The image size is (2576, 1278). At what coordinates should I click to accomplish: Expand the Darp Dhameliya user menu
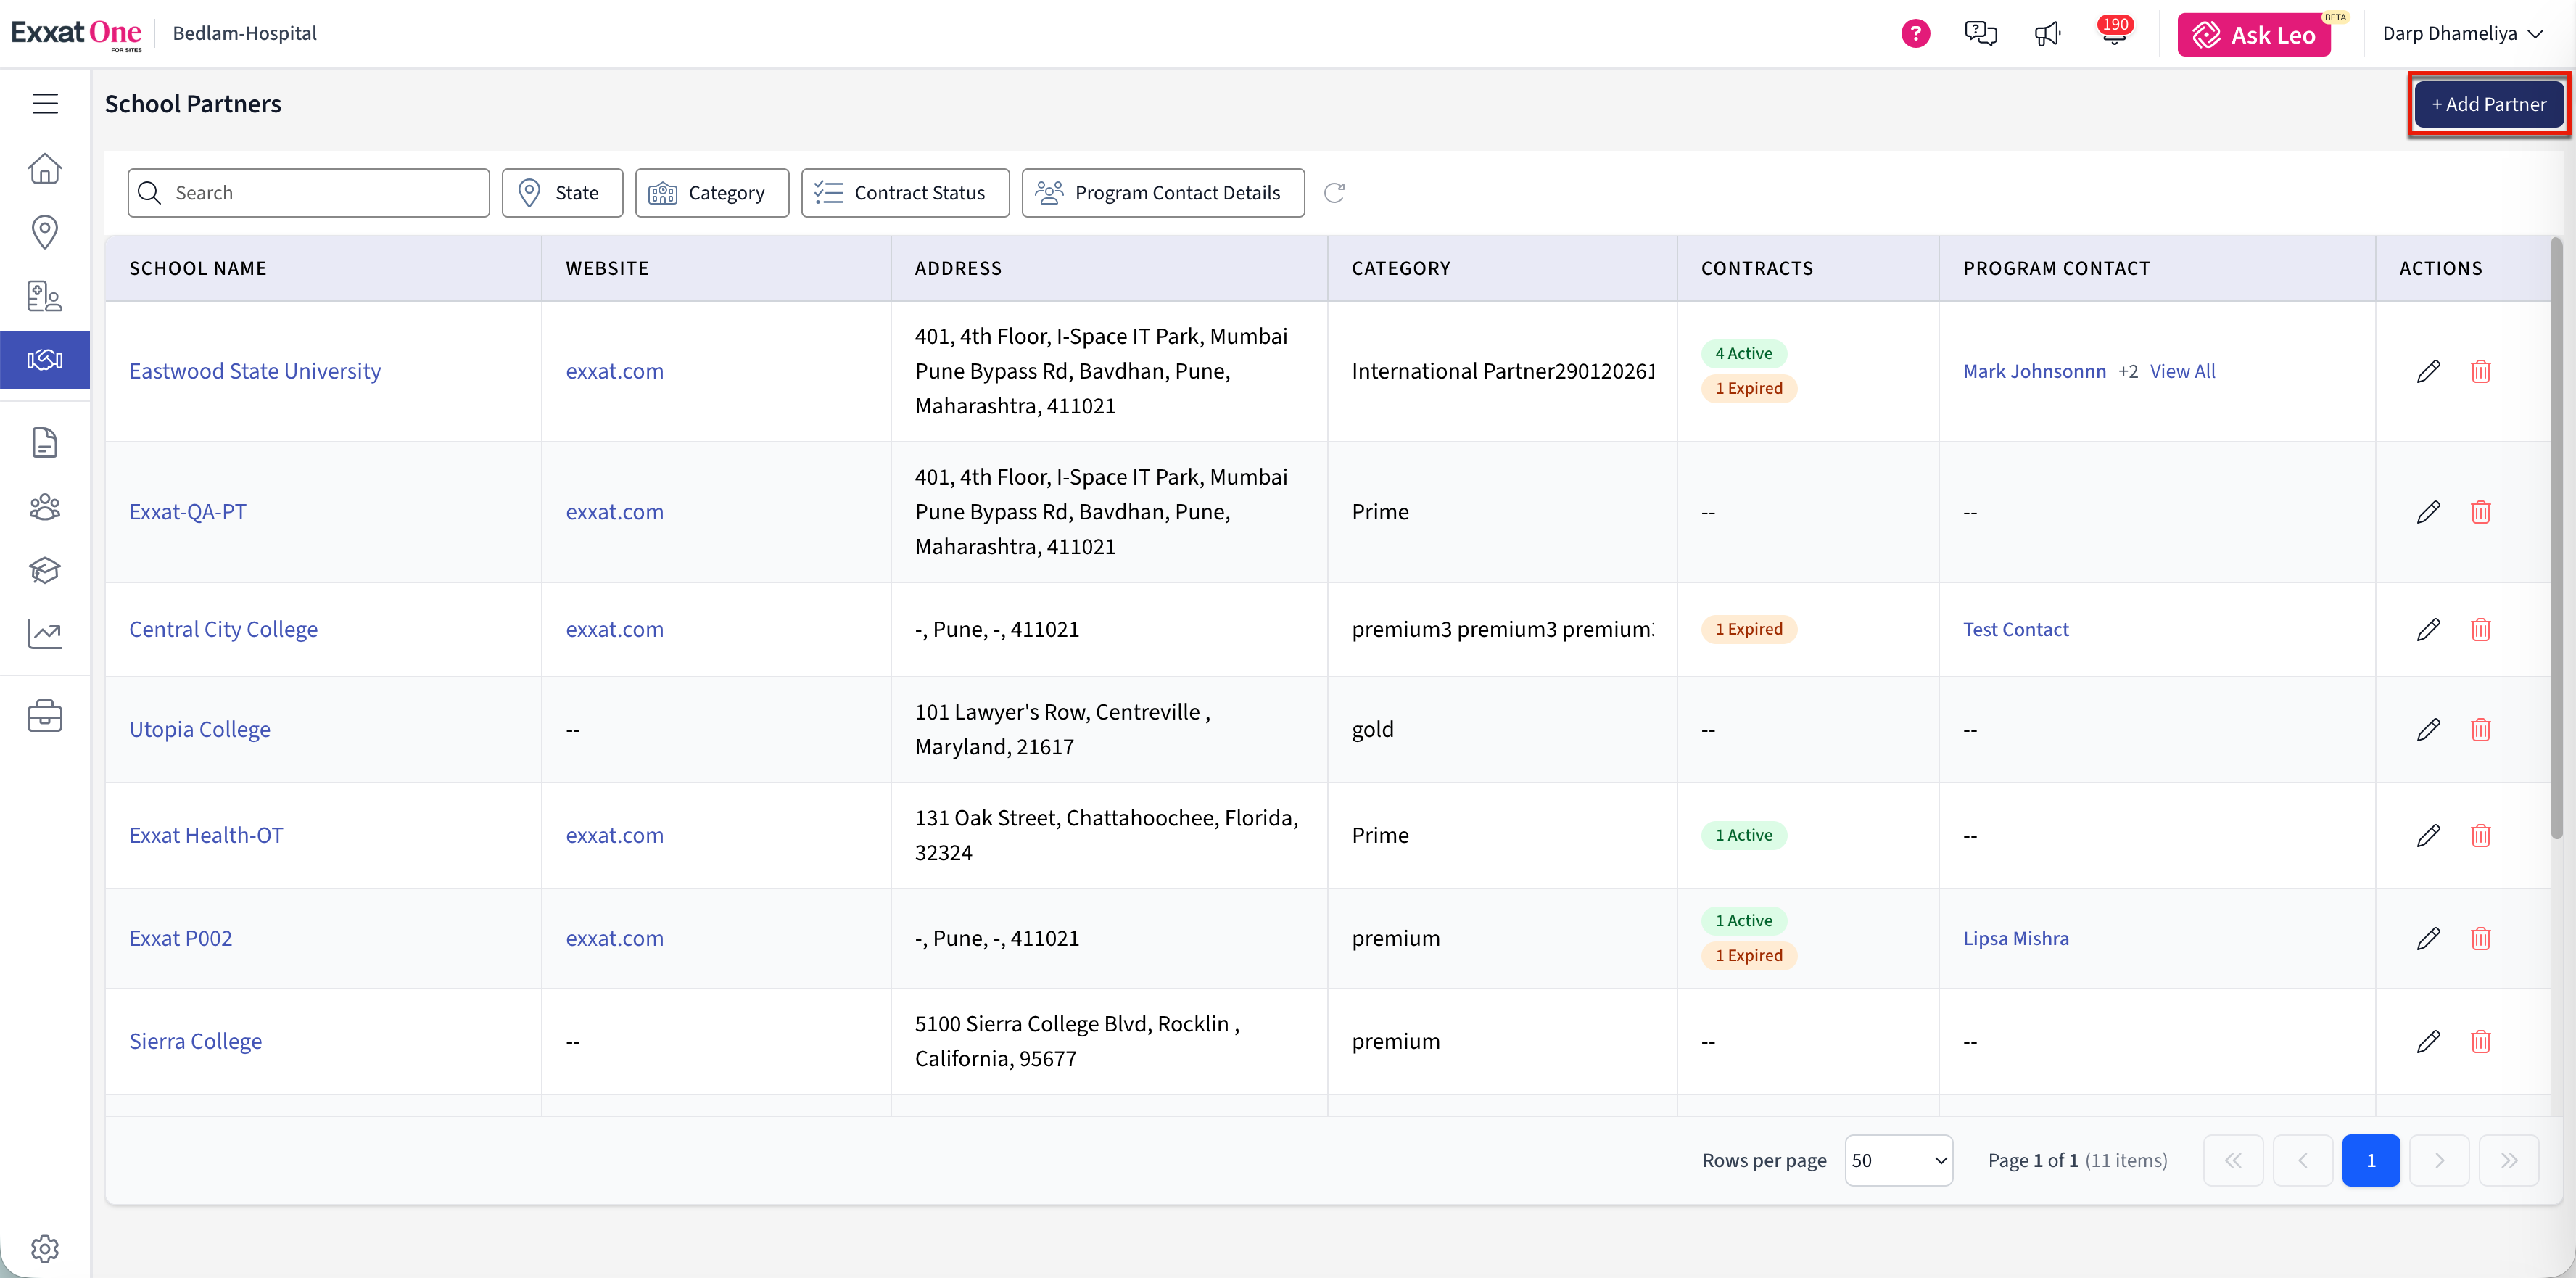[2462, 33]
